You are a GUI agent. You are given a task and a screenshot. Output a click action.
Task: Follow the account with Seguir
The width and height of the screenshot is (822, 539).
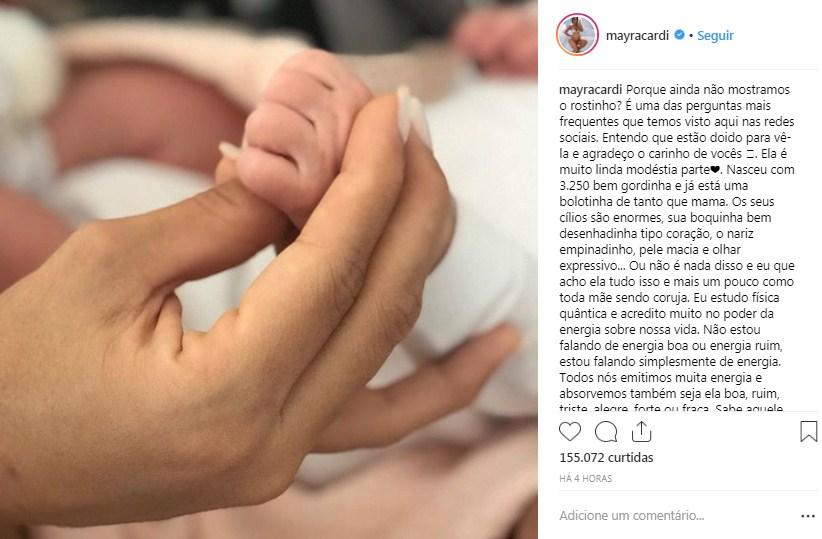[x=715, y=36]
